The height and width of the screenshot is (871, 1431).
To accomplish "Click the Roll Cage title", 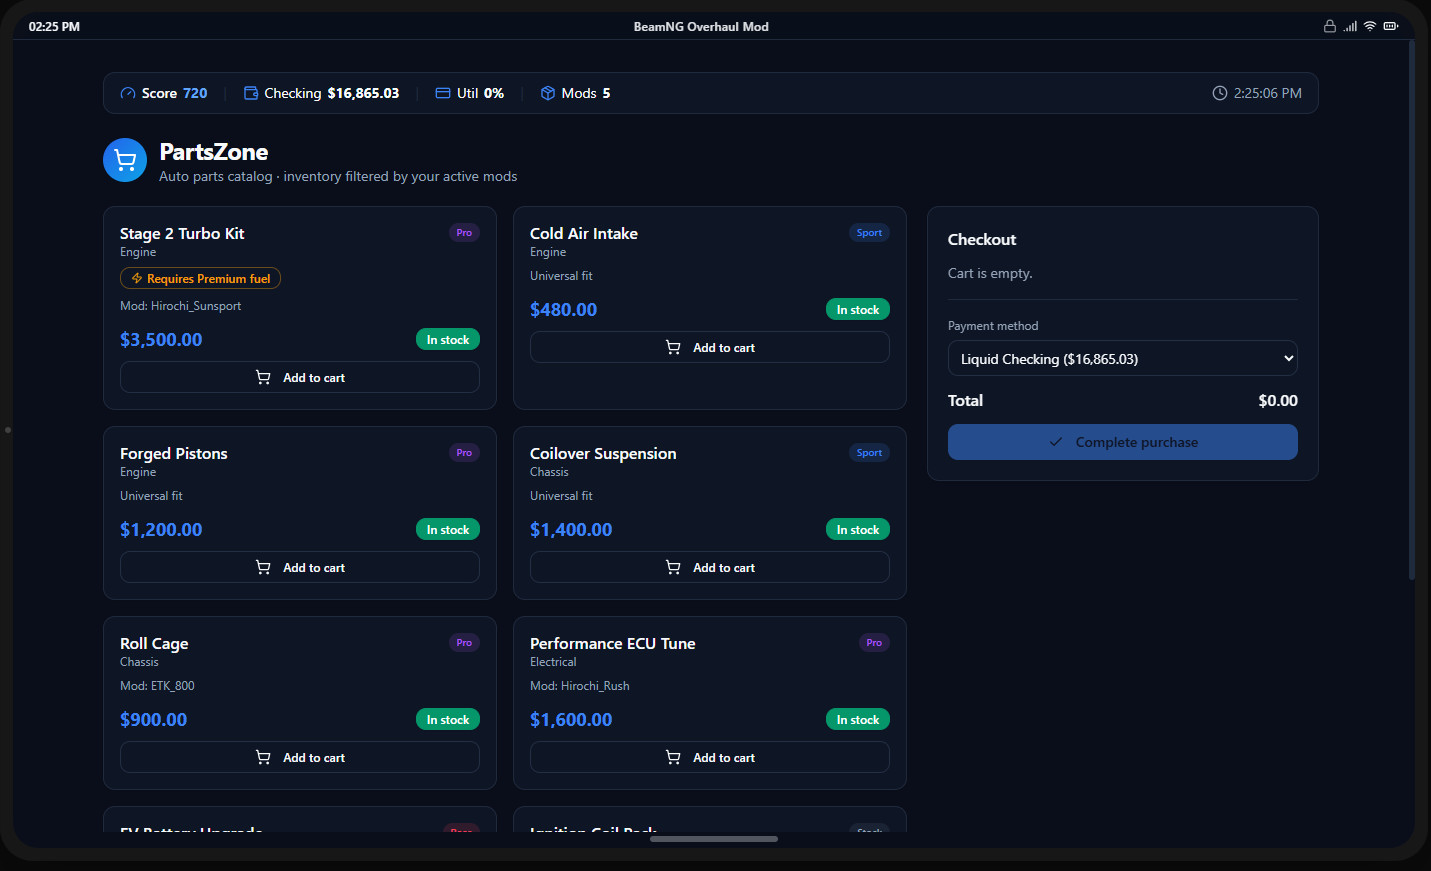I will coord(154,643).
